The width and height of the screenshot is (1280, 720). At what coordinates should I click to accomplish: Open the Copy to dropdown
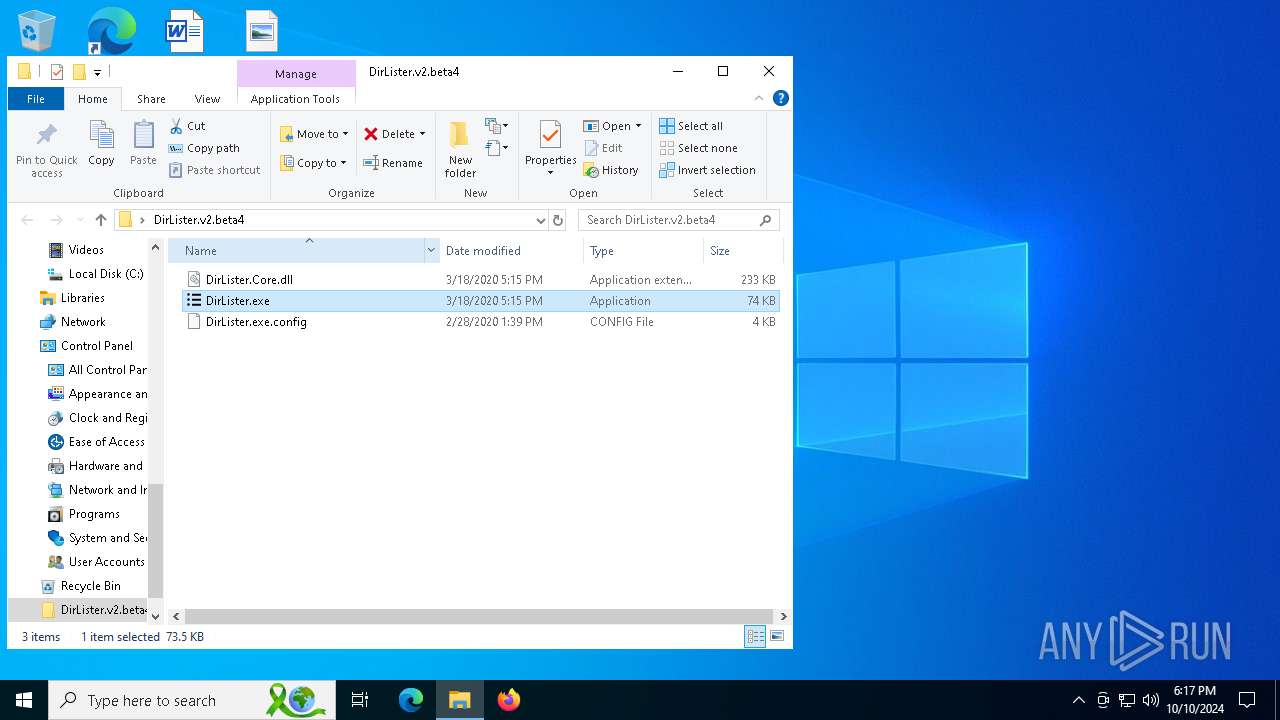313,163
